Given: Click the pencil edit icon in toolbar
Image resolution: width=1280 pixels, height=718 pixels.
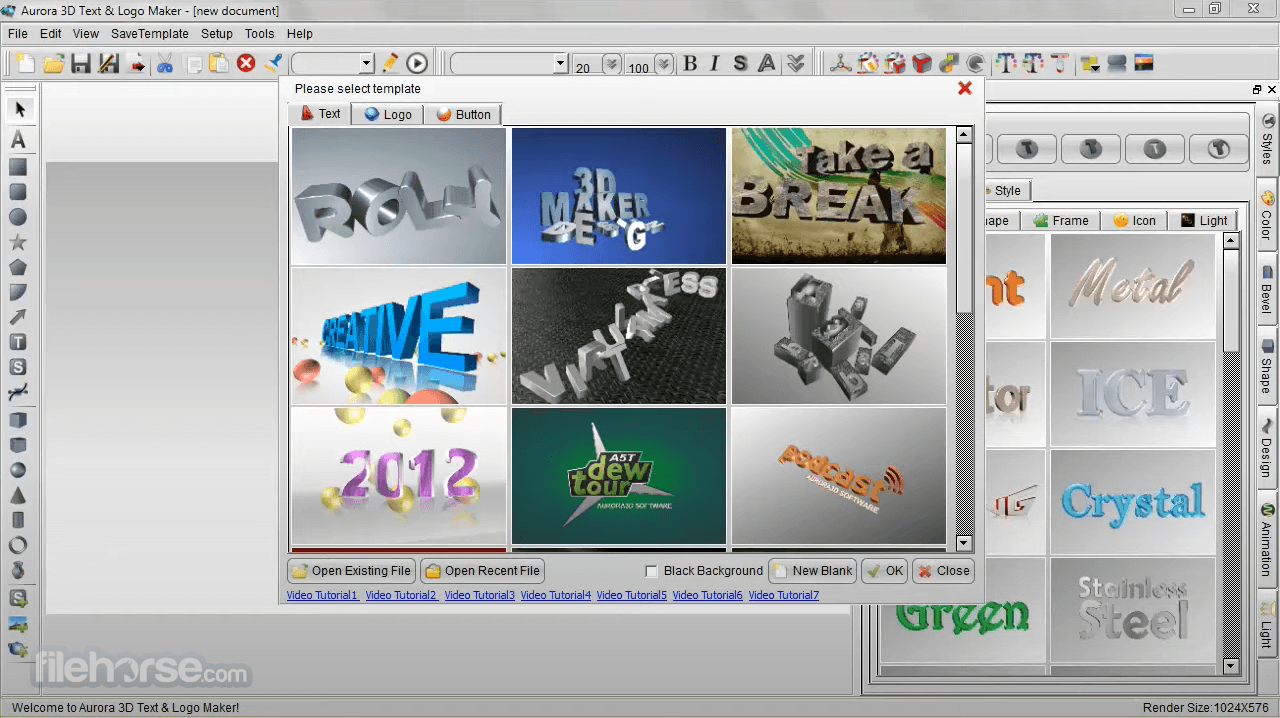Looking at the screenshot, I should click(x=390, y=63).
